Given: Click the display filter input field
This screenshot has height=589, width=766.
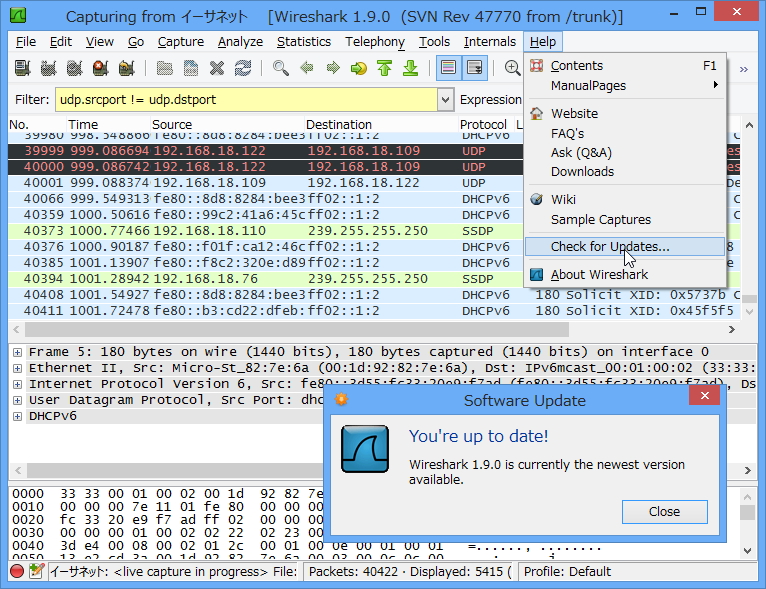Looking at the screenshot, I should [246, 100].
